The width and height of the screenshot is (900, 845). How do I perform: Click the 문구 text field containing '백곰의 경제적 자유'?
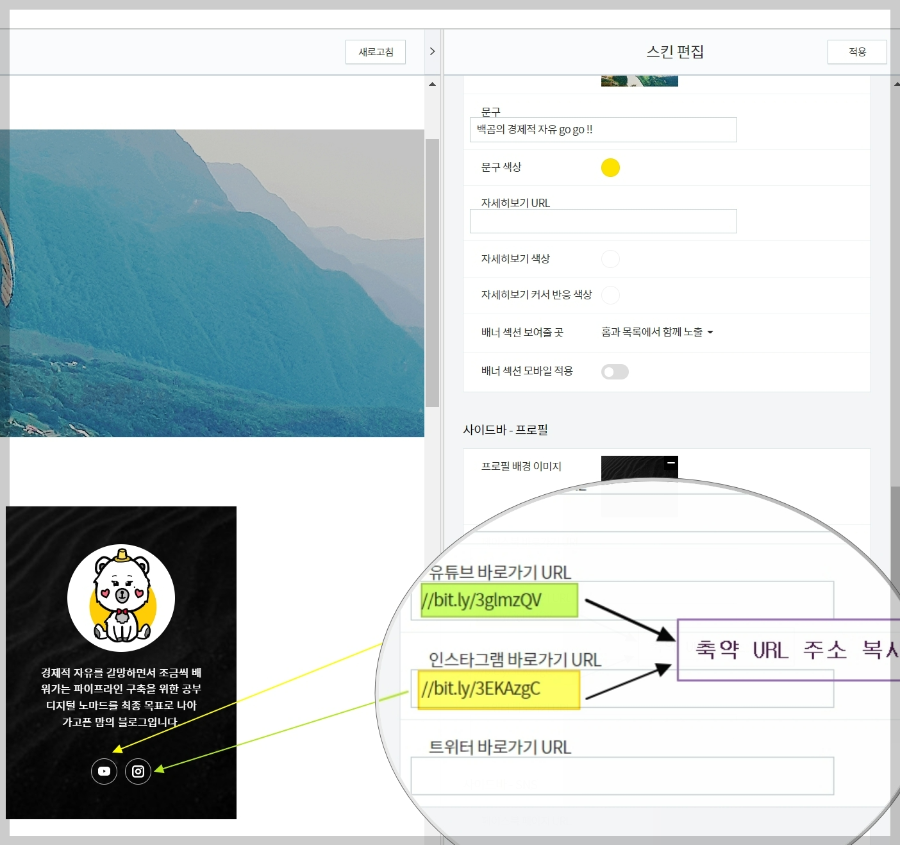(602, 129)
